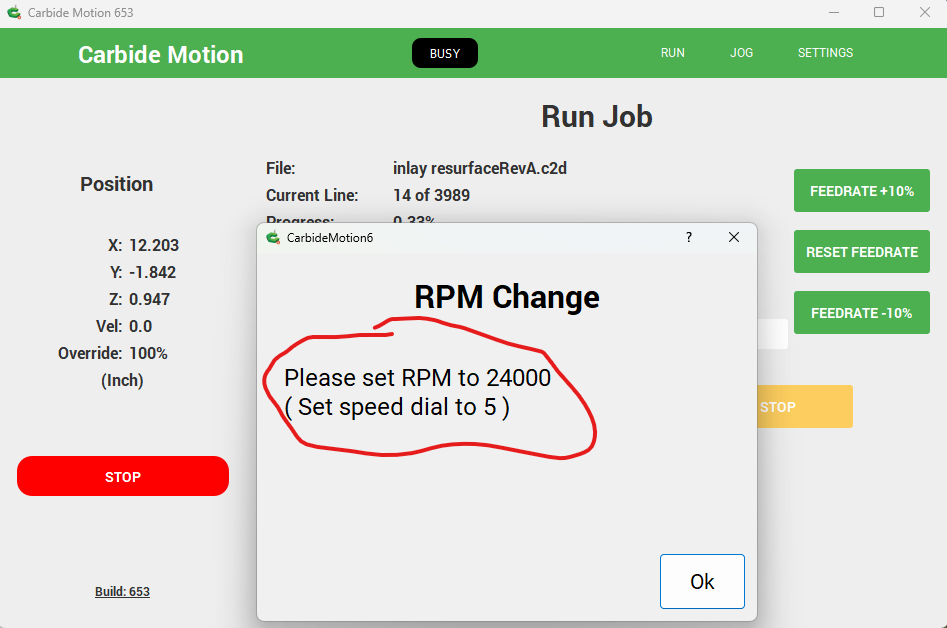Screen dimensions: 947x628
Task: Click the Carbide Motion header title
Action: 161,55
